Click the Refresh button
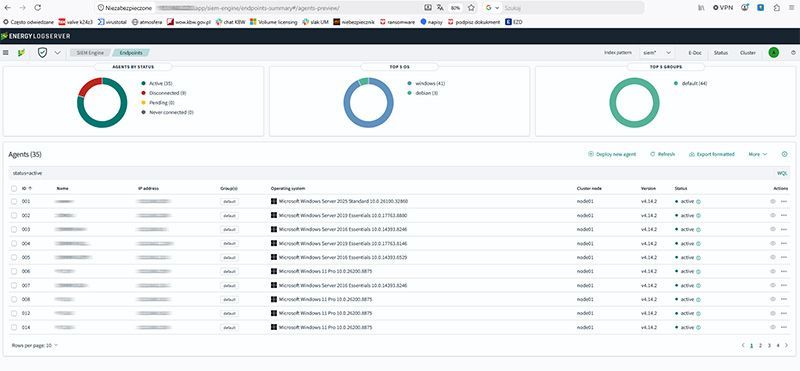The width and height of the screenshot is (800, 371). [x=662, y=154]
